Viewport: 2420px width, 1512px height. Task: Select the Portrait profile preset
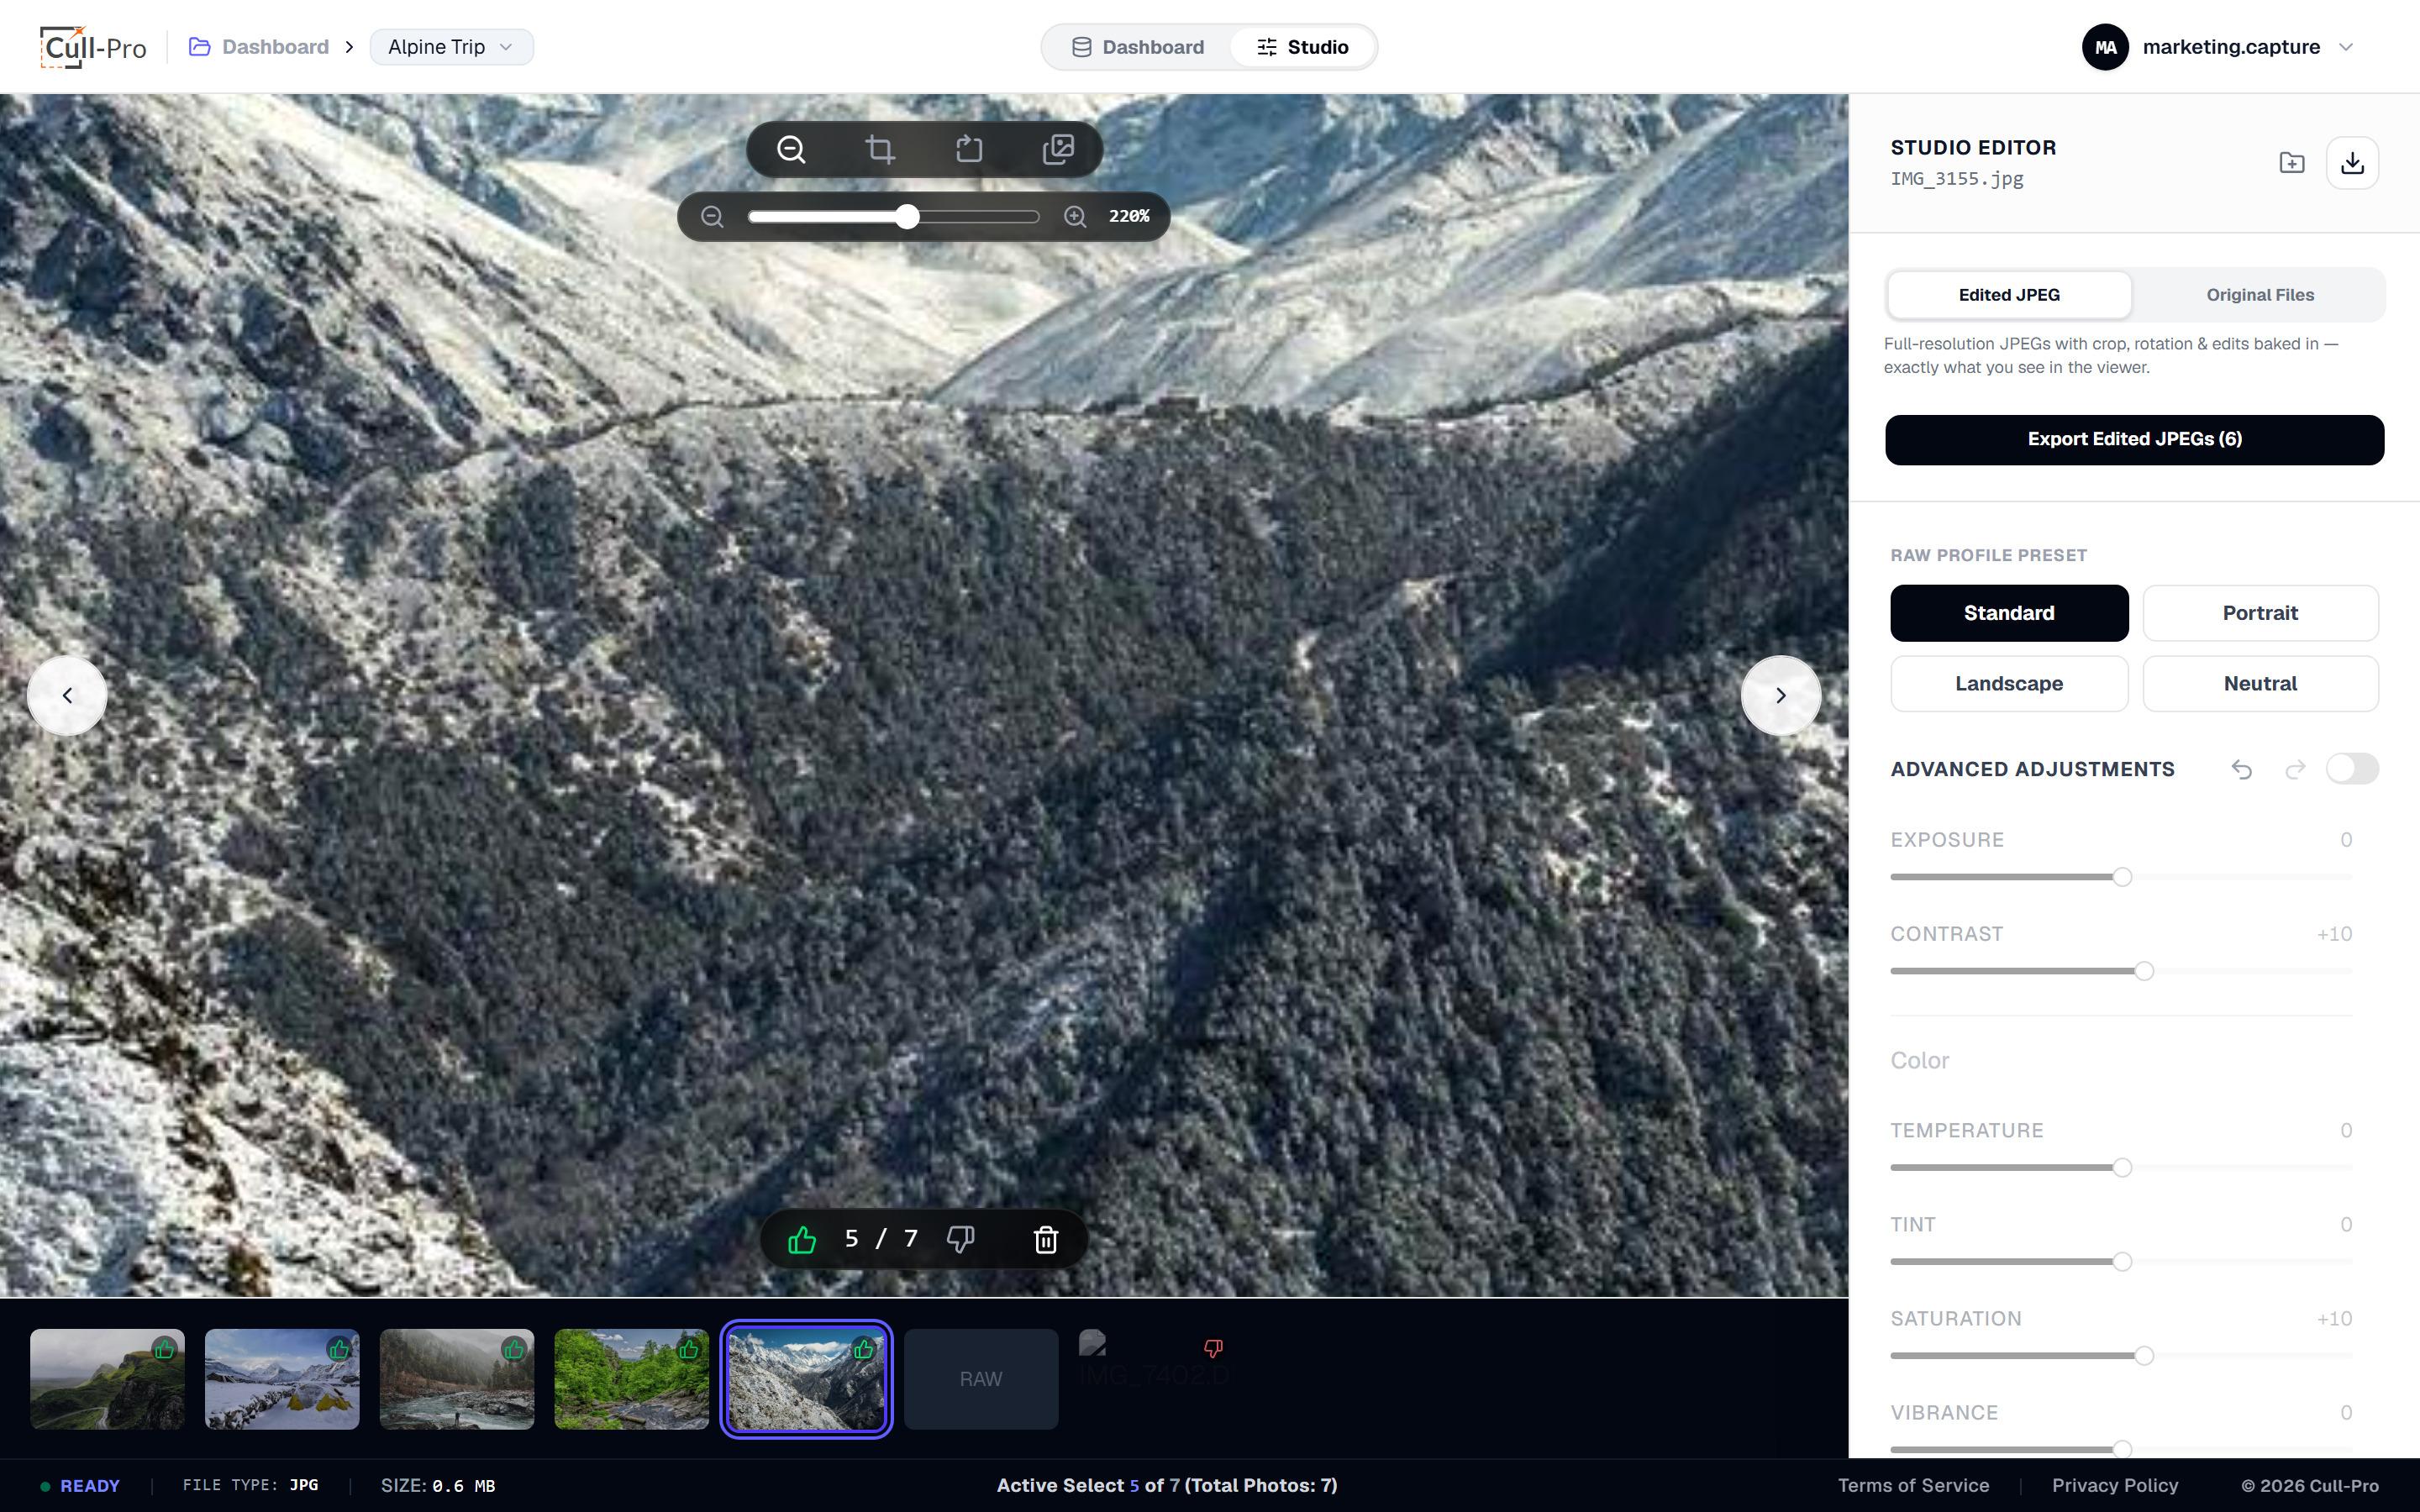click(x=2260, y=613)
